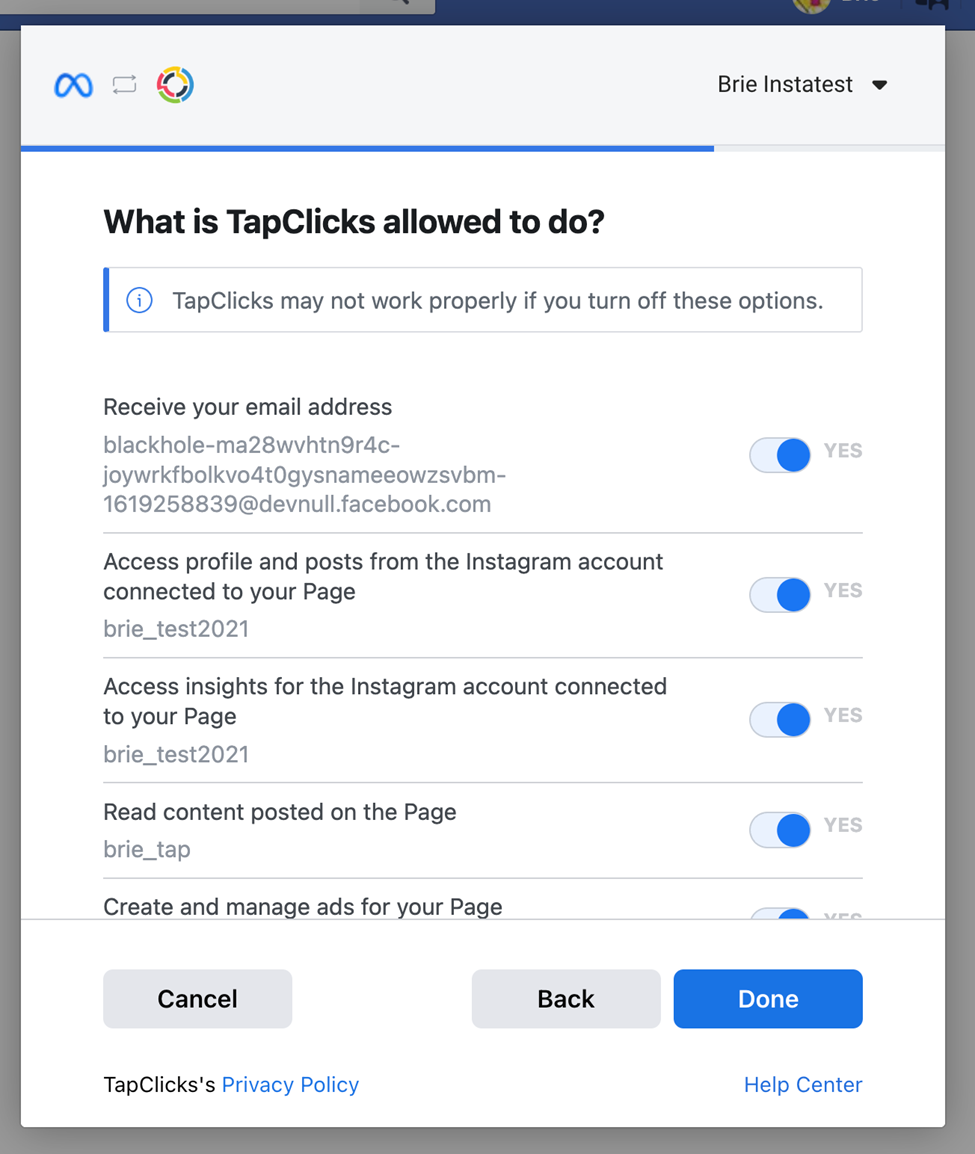Go Back to the previous step

click(x=566, y=999)
